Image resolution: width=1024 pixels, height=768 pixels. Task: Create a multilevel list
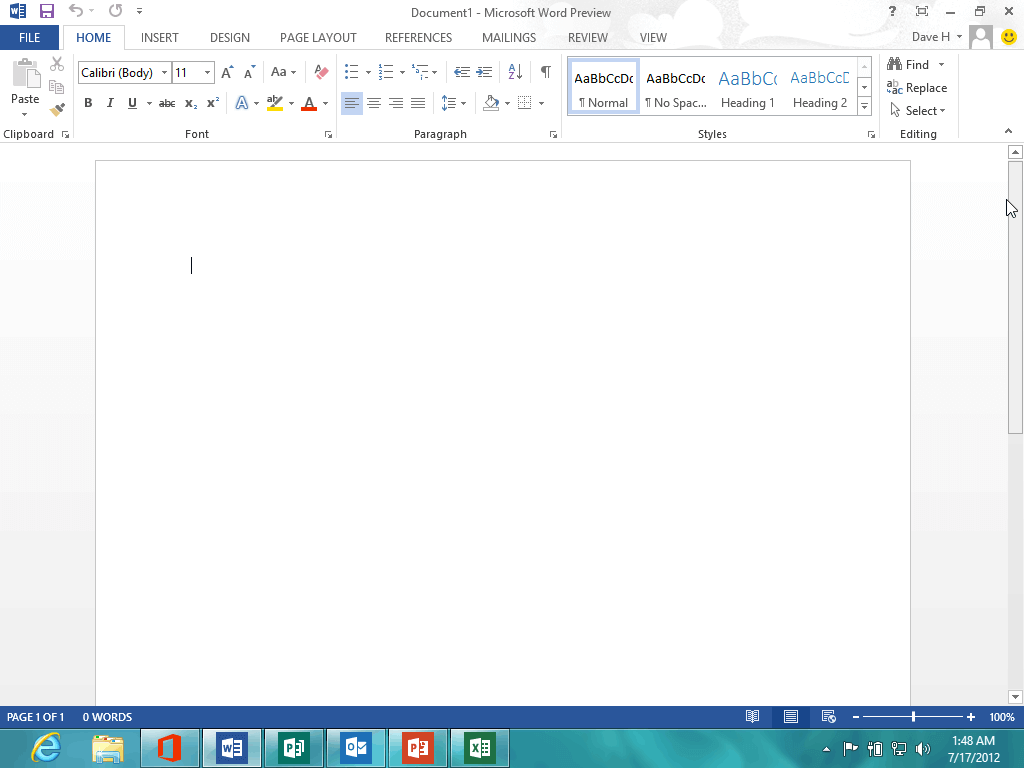coord(420,72)
